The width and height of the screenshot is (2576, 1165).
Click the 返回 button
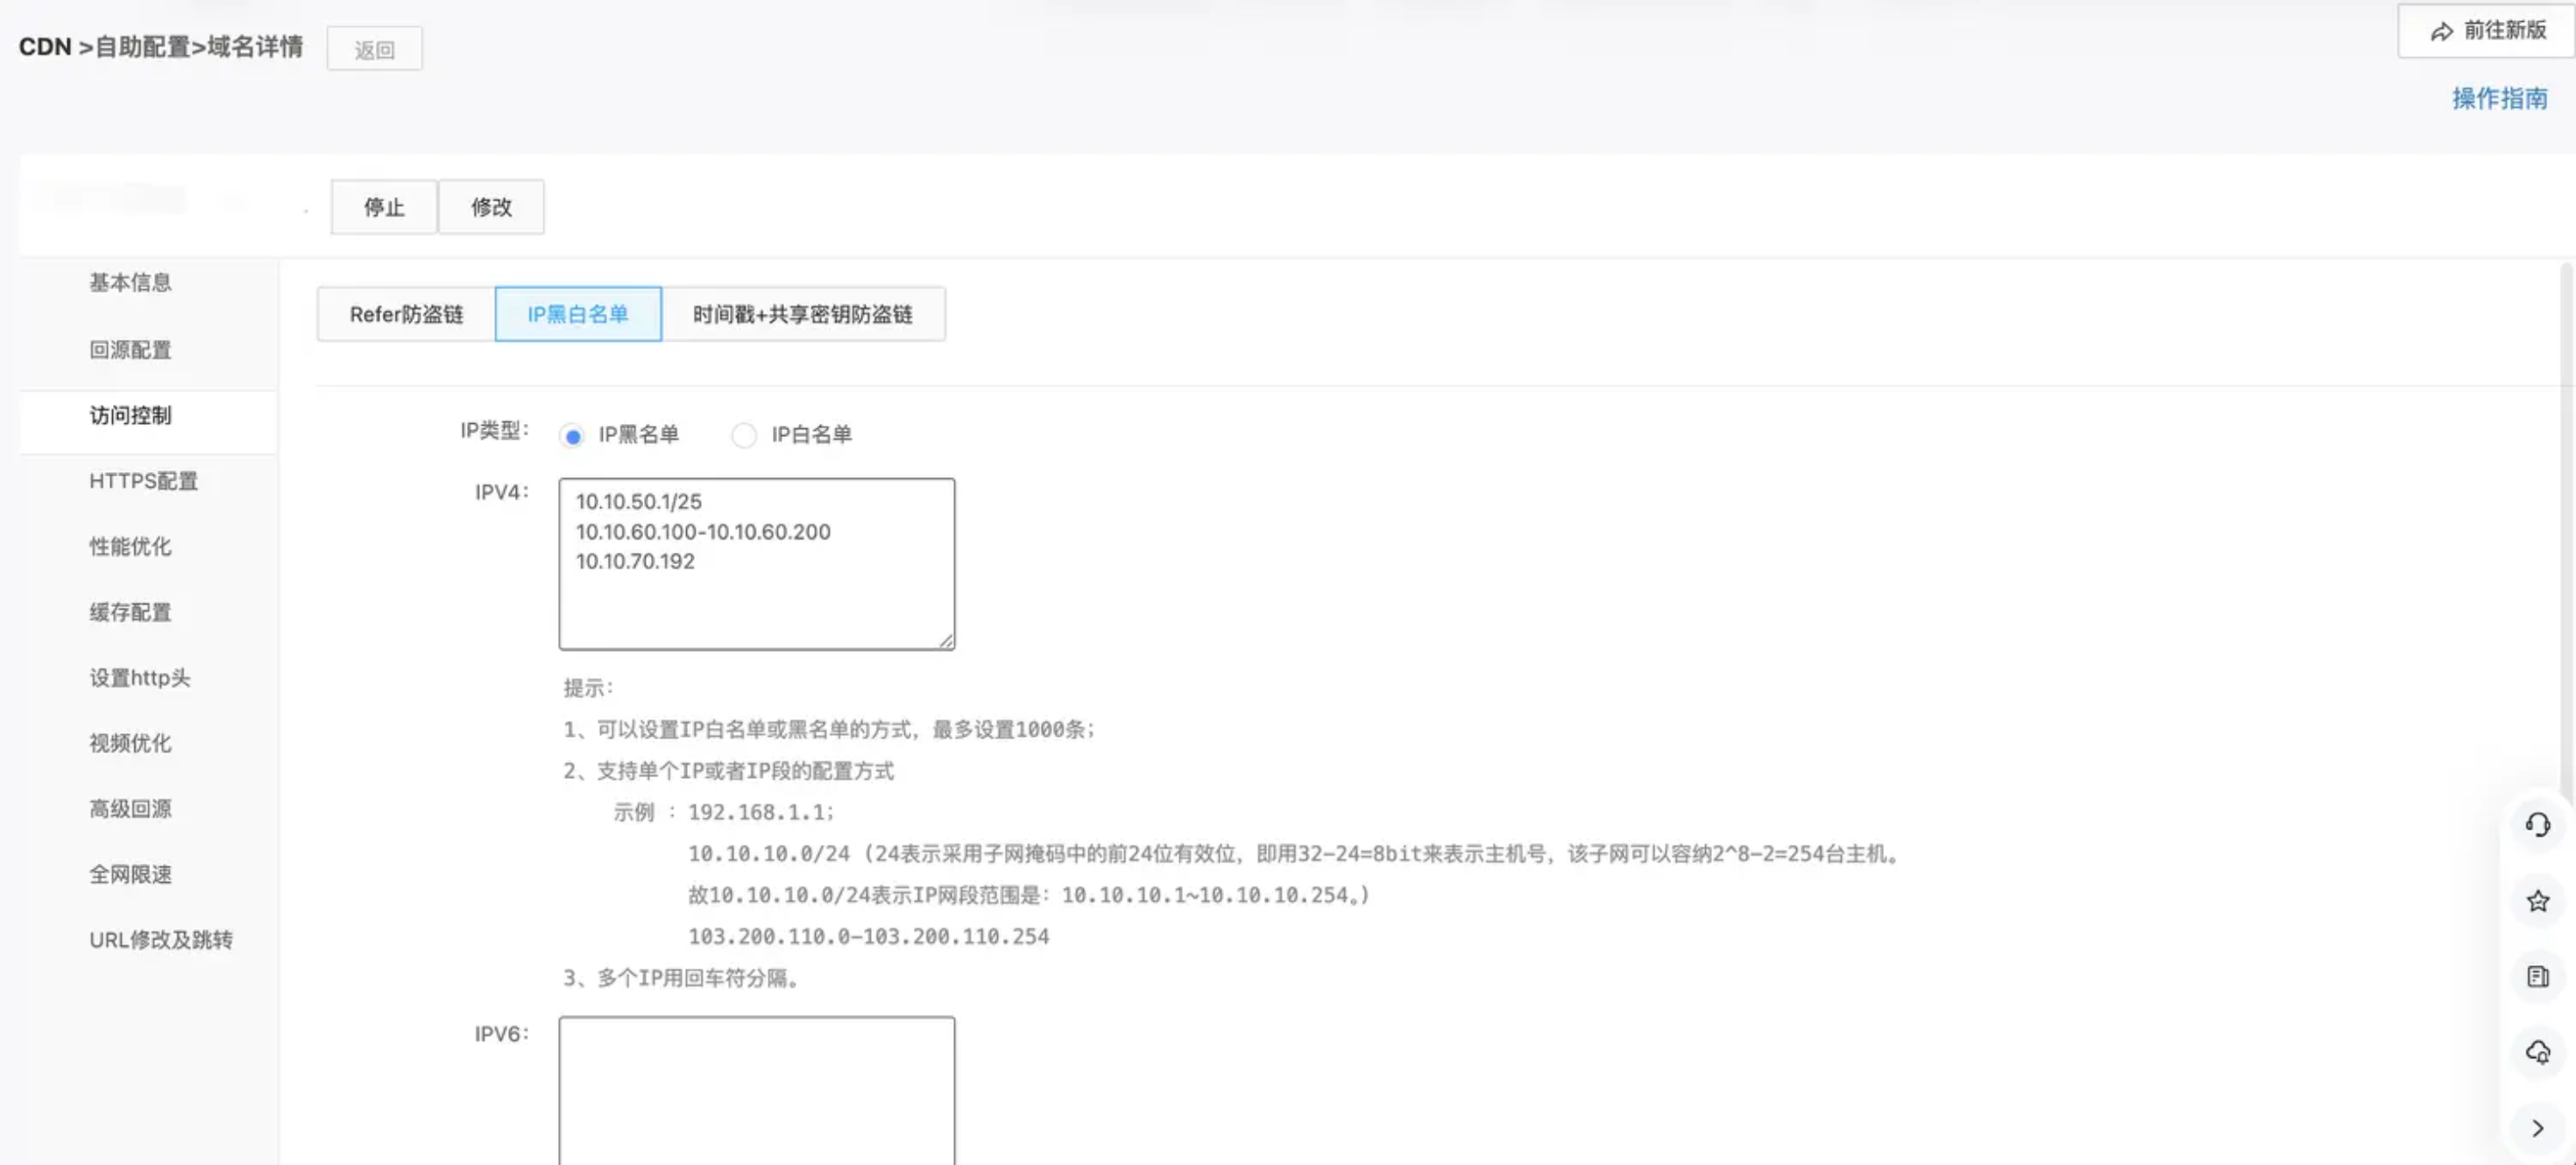tap(374, 50)
